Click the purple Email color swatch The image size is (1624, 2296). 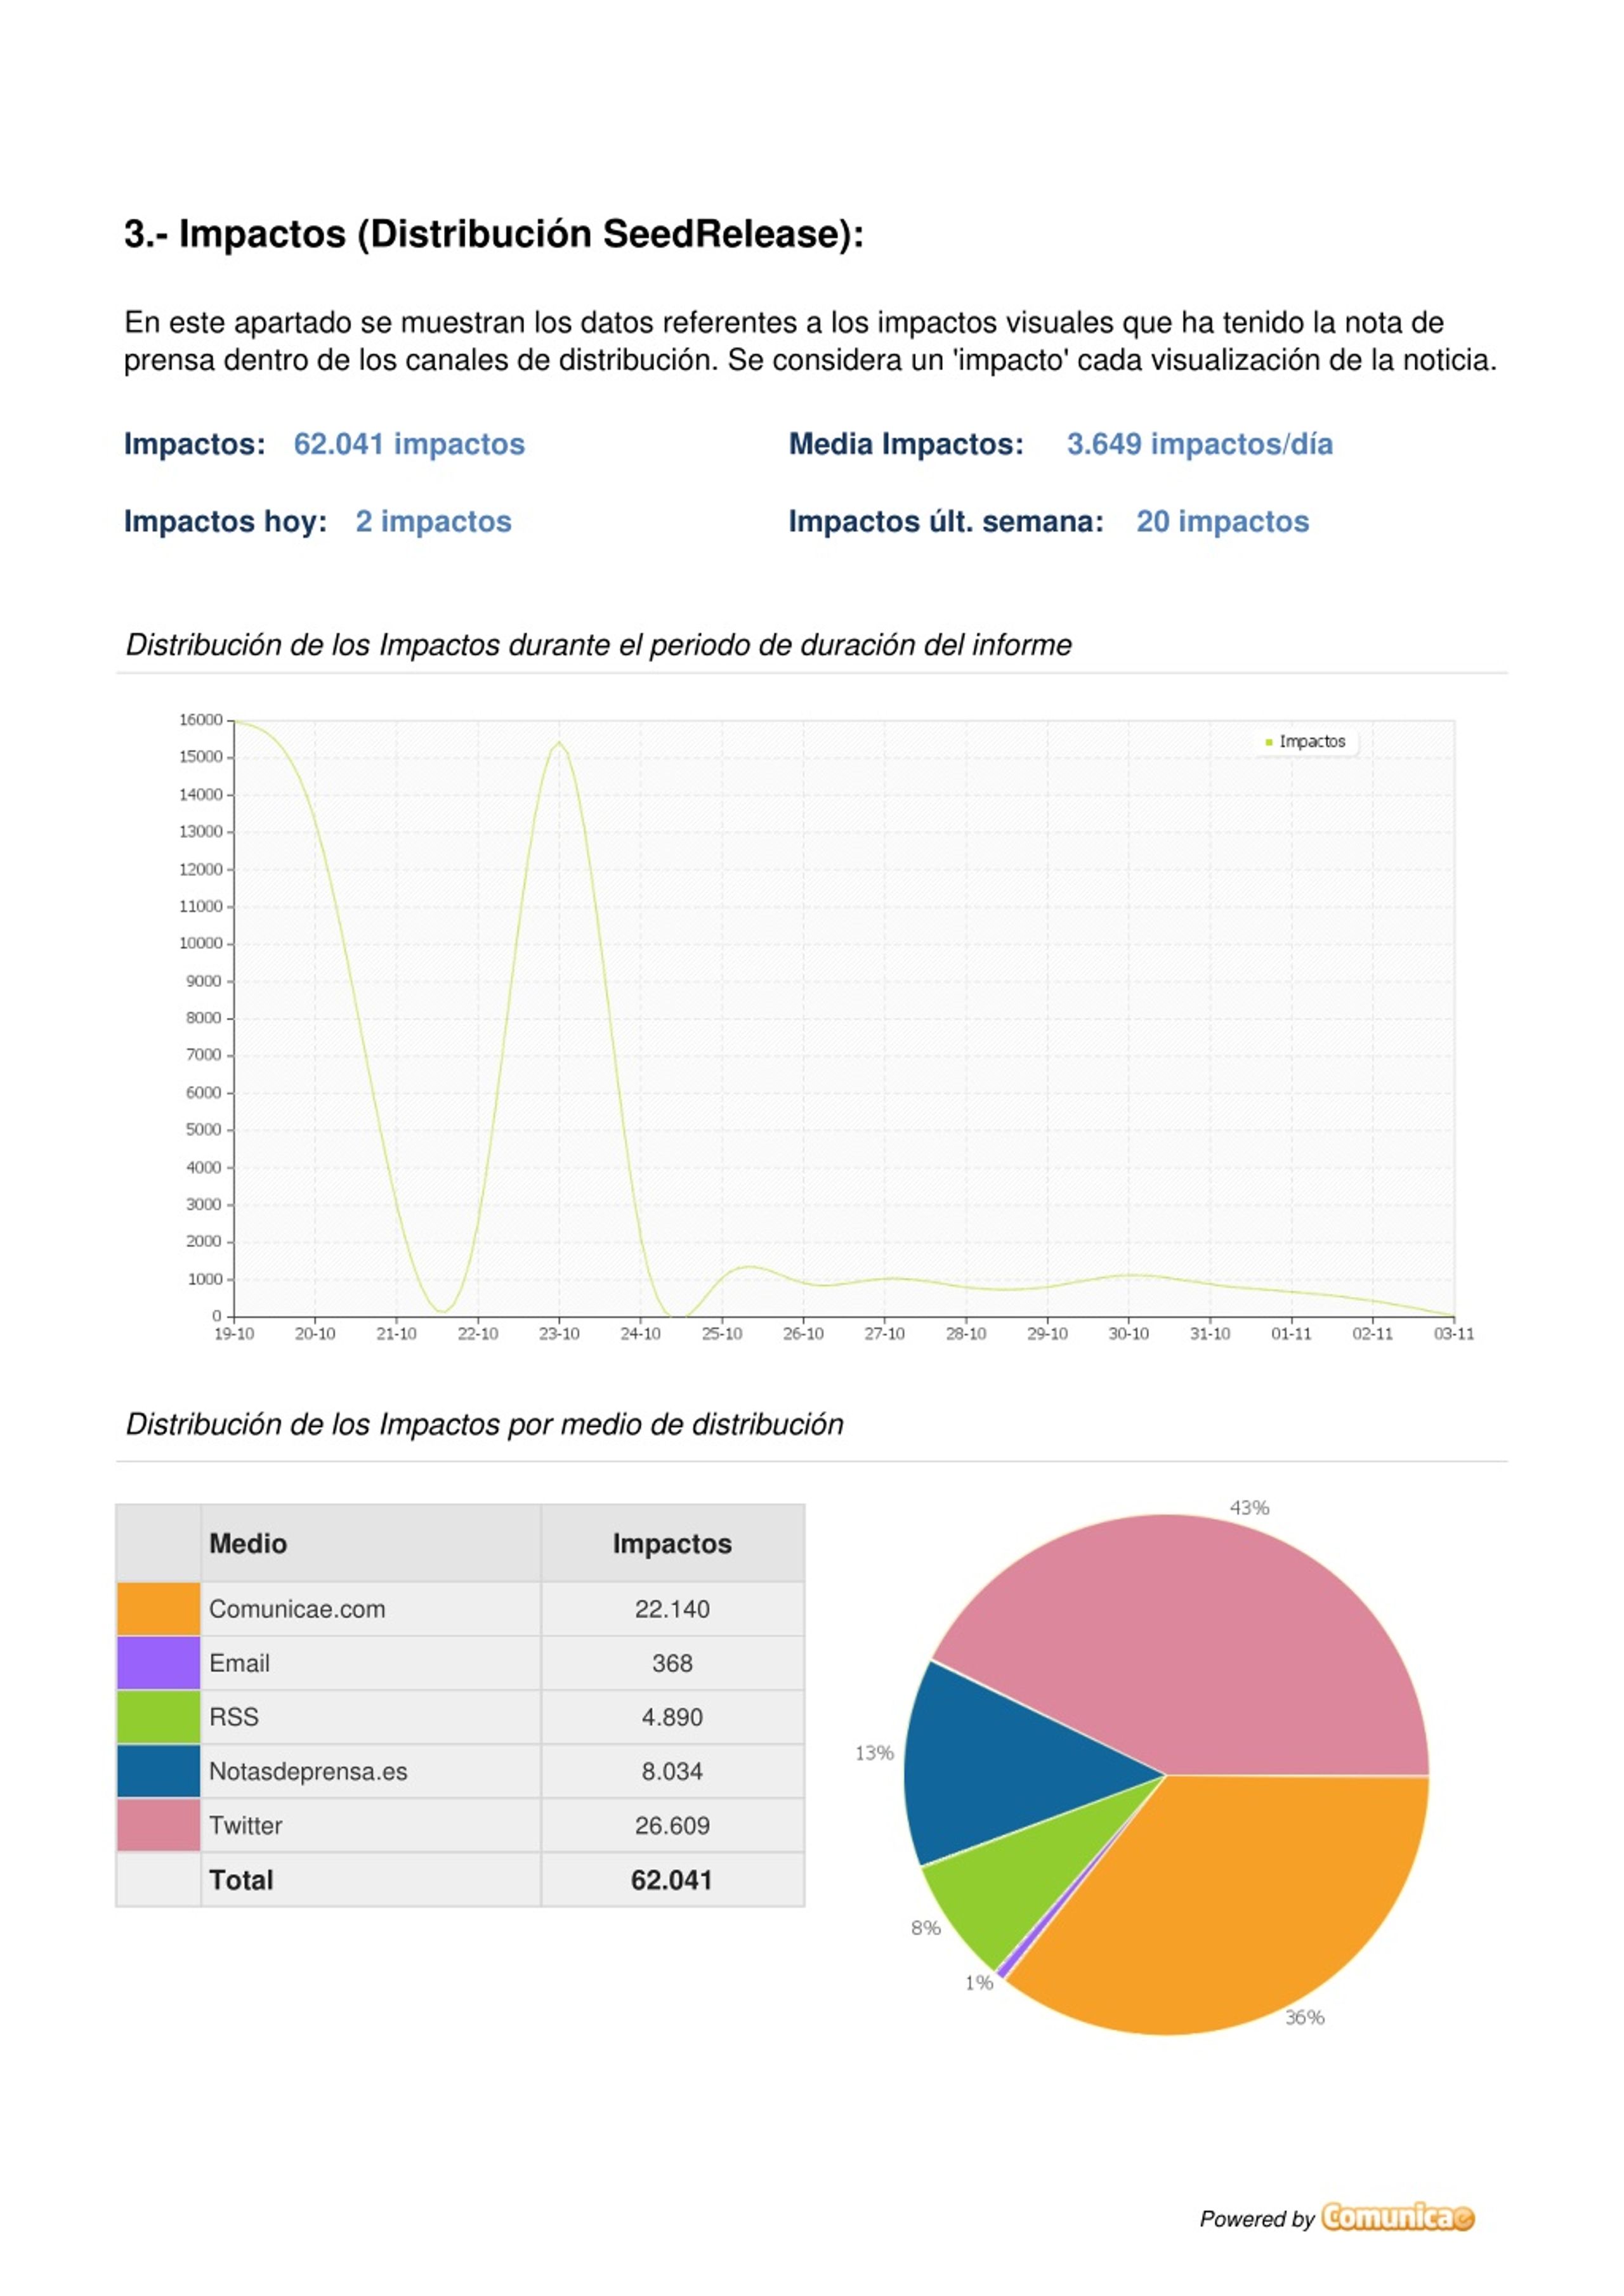tap(158, 1663)
